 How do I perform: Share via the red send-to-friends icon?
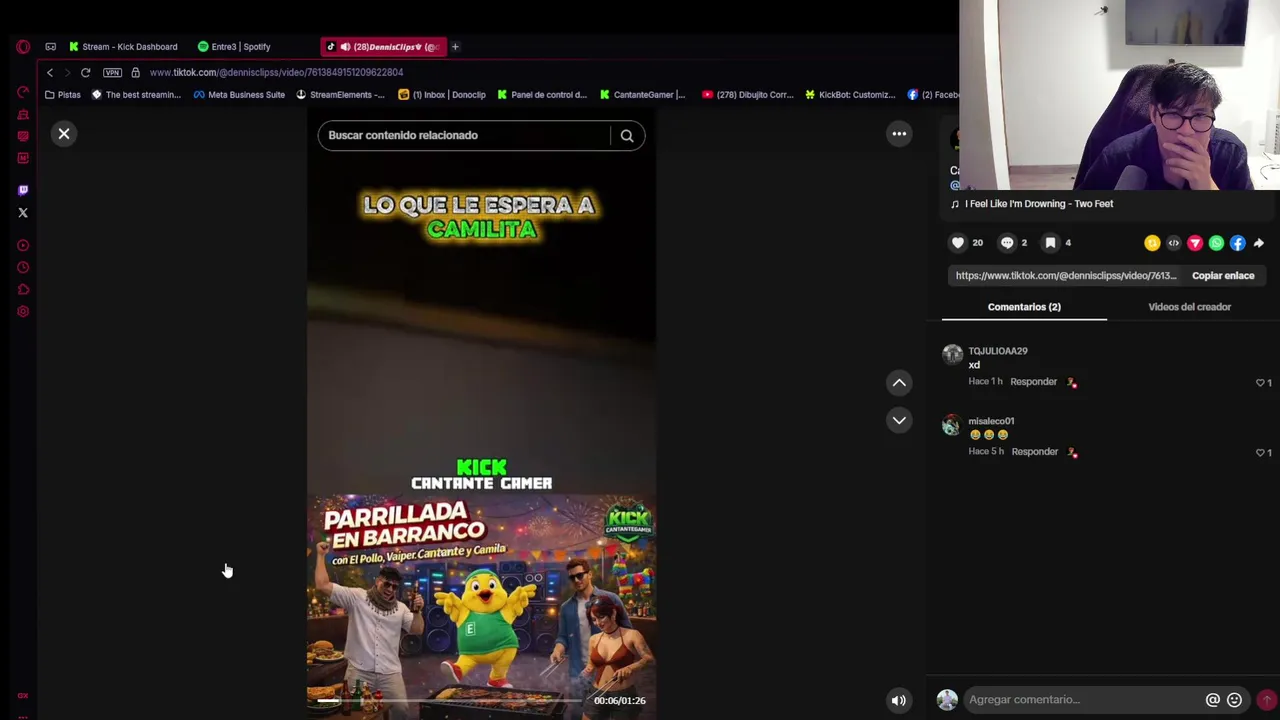click(1195, 243)
